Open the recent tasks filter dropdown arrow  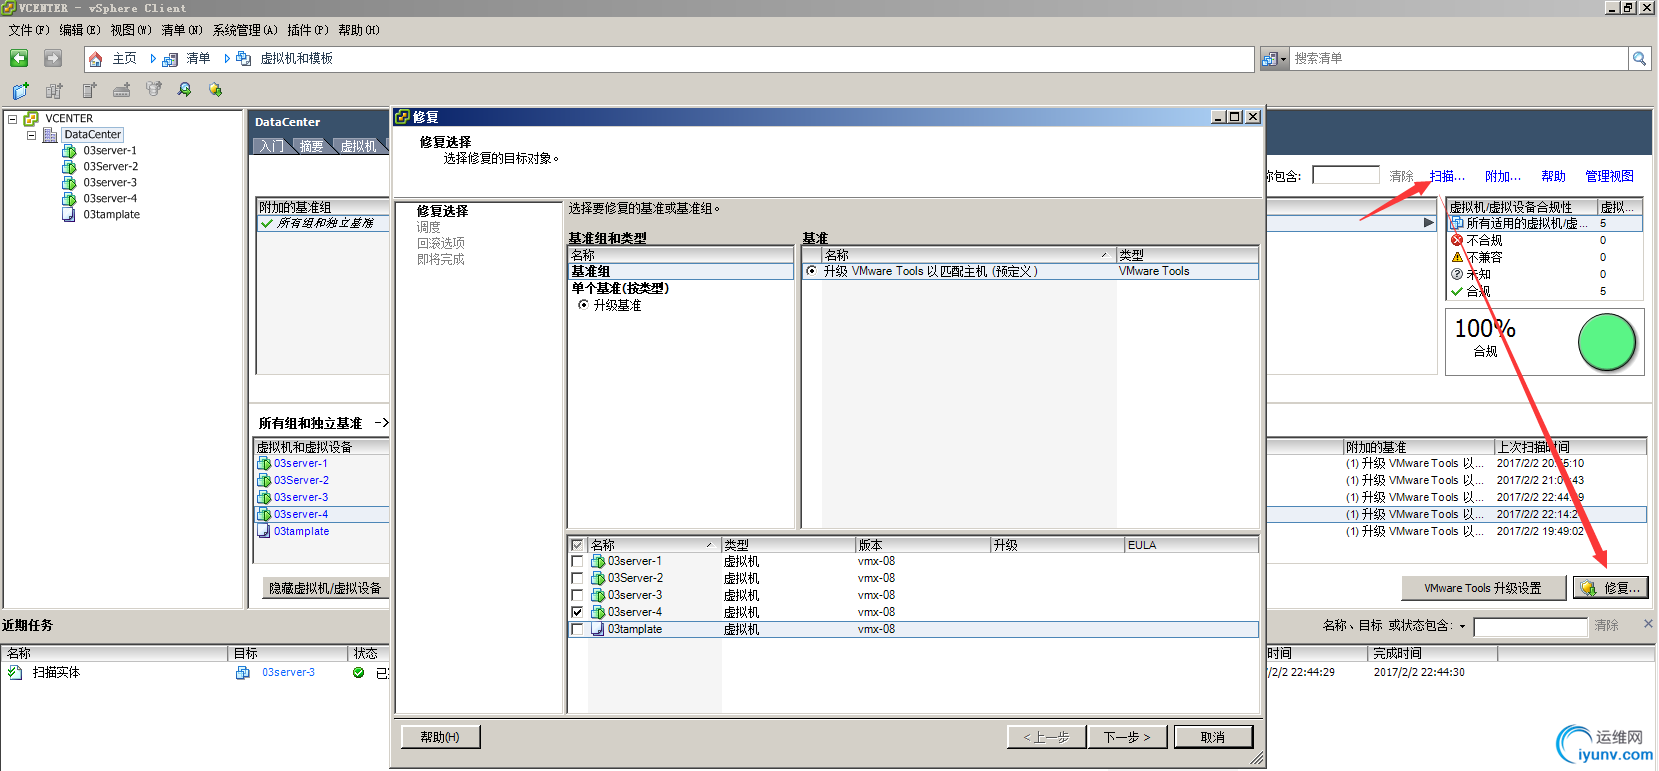point(1462,627)
